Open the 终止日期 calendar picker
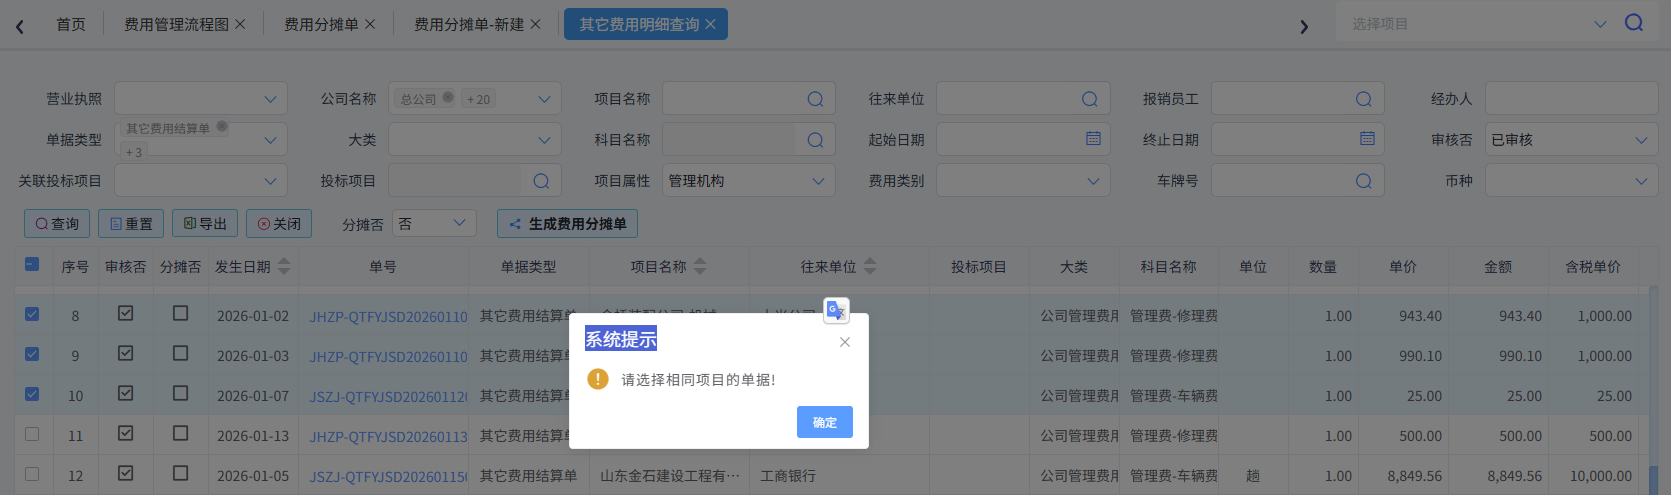Image resolution: width=1671 pixels, height=495 pixels. coord(1367,139)
